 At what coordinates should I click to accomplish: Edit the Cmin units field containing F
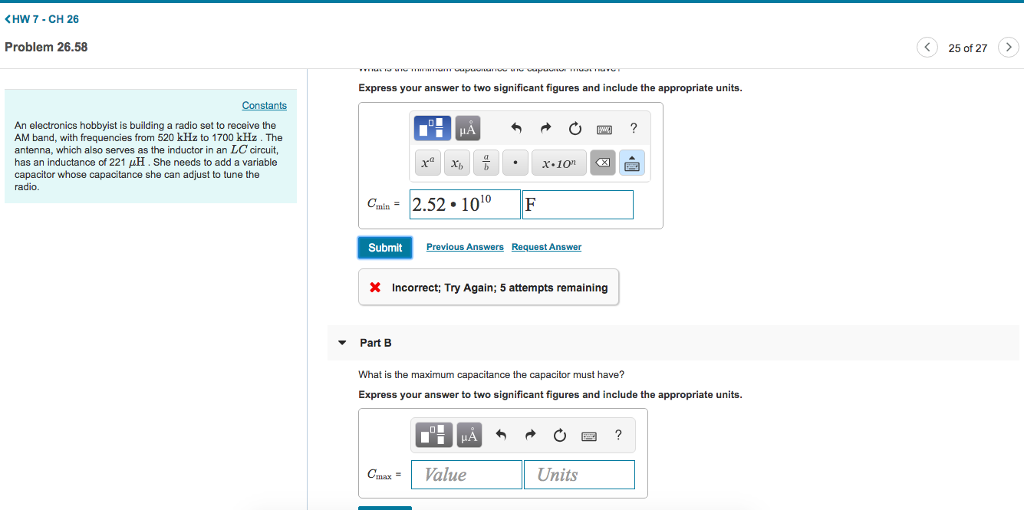[x=578, y=204]
